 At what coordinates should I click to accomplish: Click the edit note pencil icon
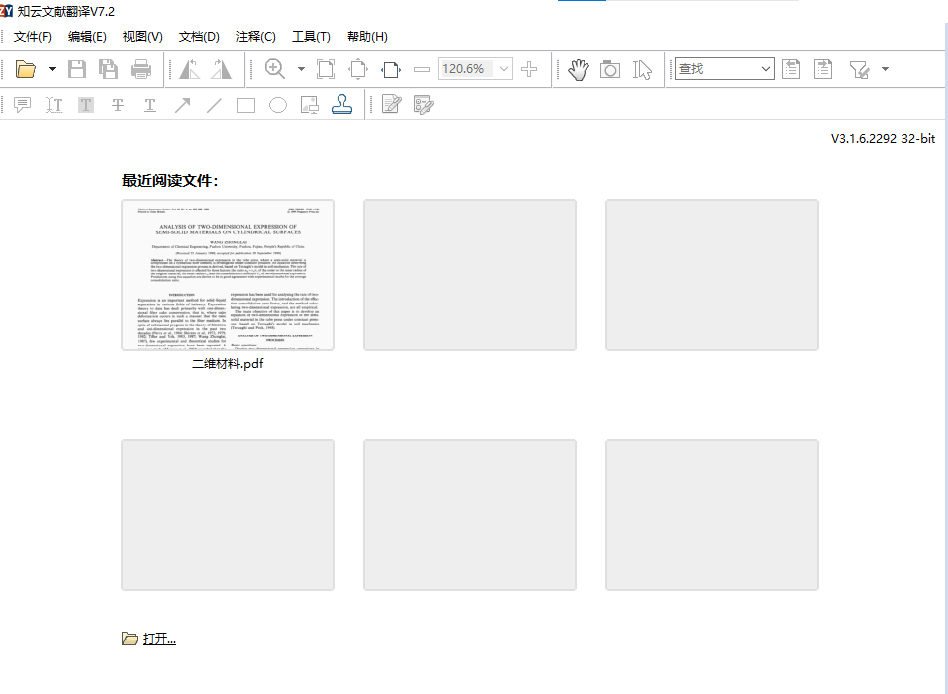point(392,105)
